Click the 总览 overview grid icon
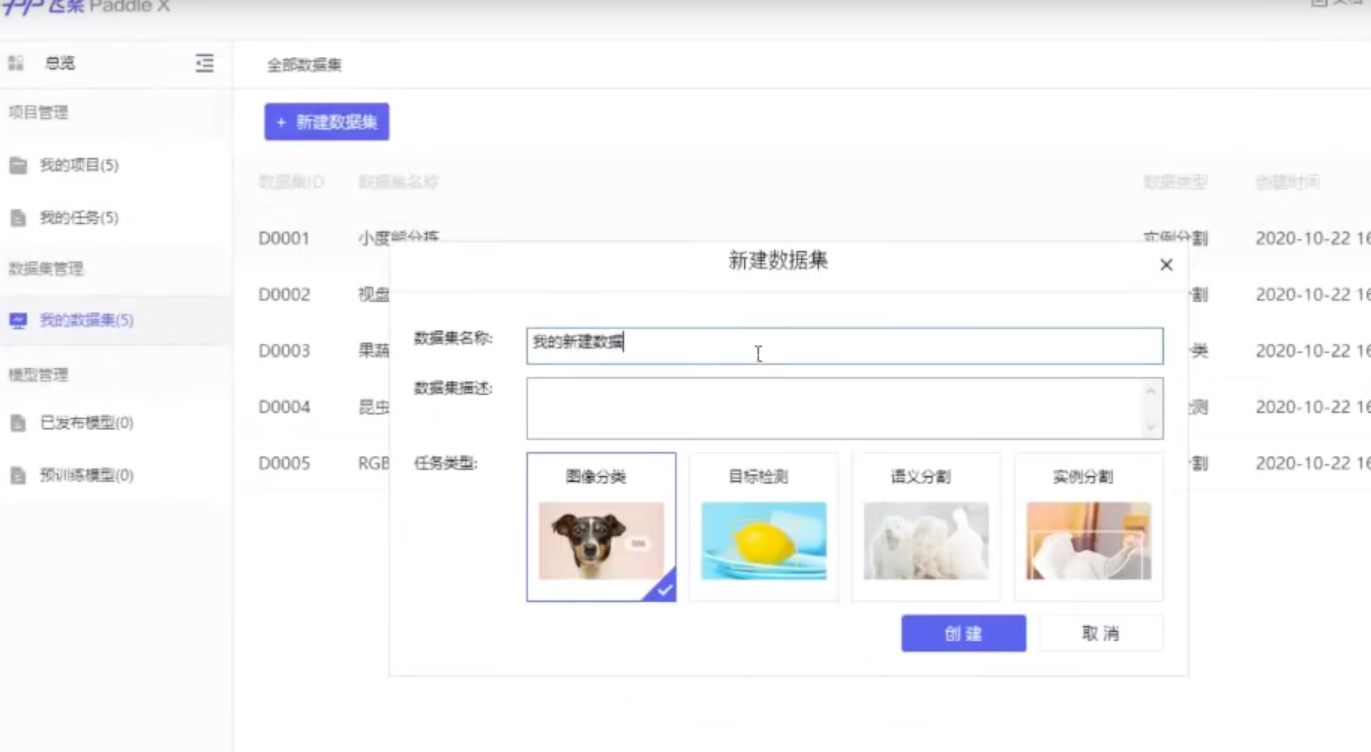The width and height of the screenshot is (1371, 752). (14, 62)
